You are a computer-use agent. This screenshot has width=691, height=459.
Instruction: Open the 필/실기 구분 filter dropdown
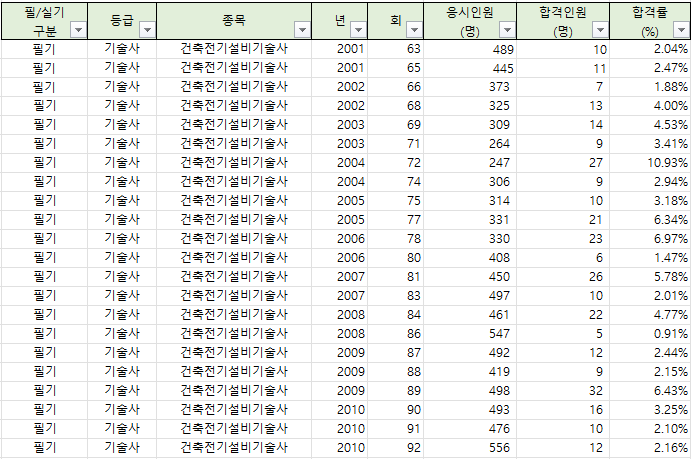pyautogui.click(x=79, y=30)
